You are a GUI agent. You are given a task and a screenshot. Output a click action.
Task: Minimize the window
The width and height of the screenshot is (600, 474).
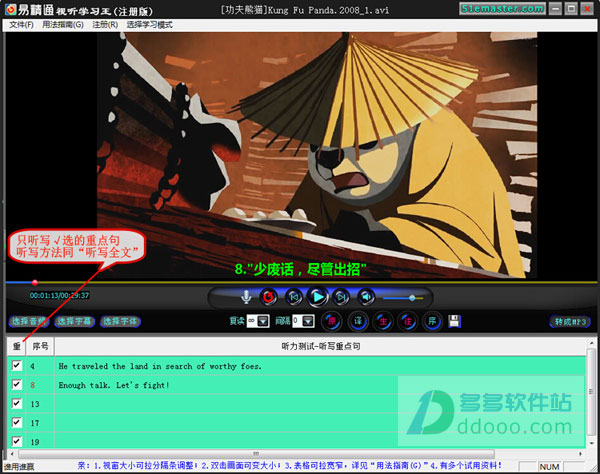coord(555,8)
